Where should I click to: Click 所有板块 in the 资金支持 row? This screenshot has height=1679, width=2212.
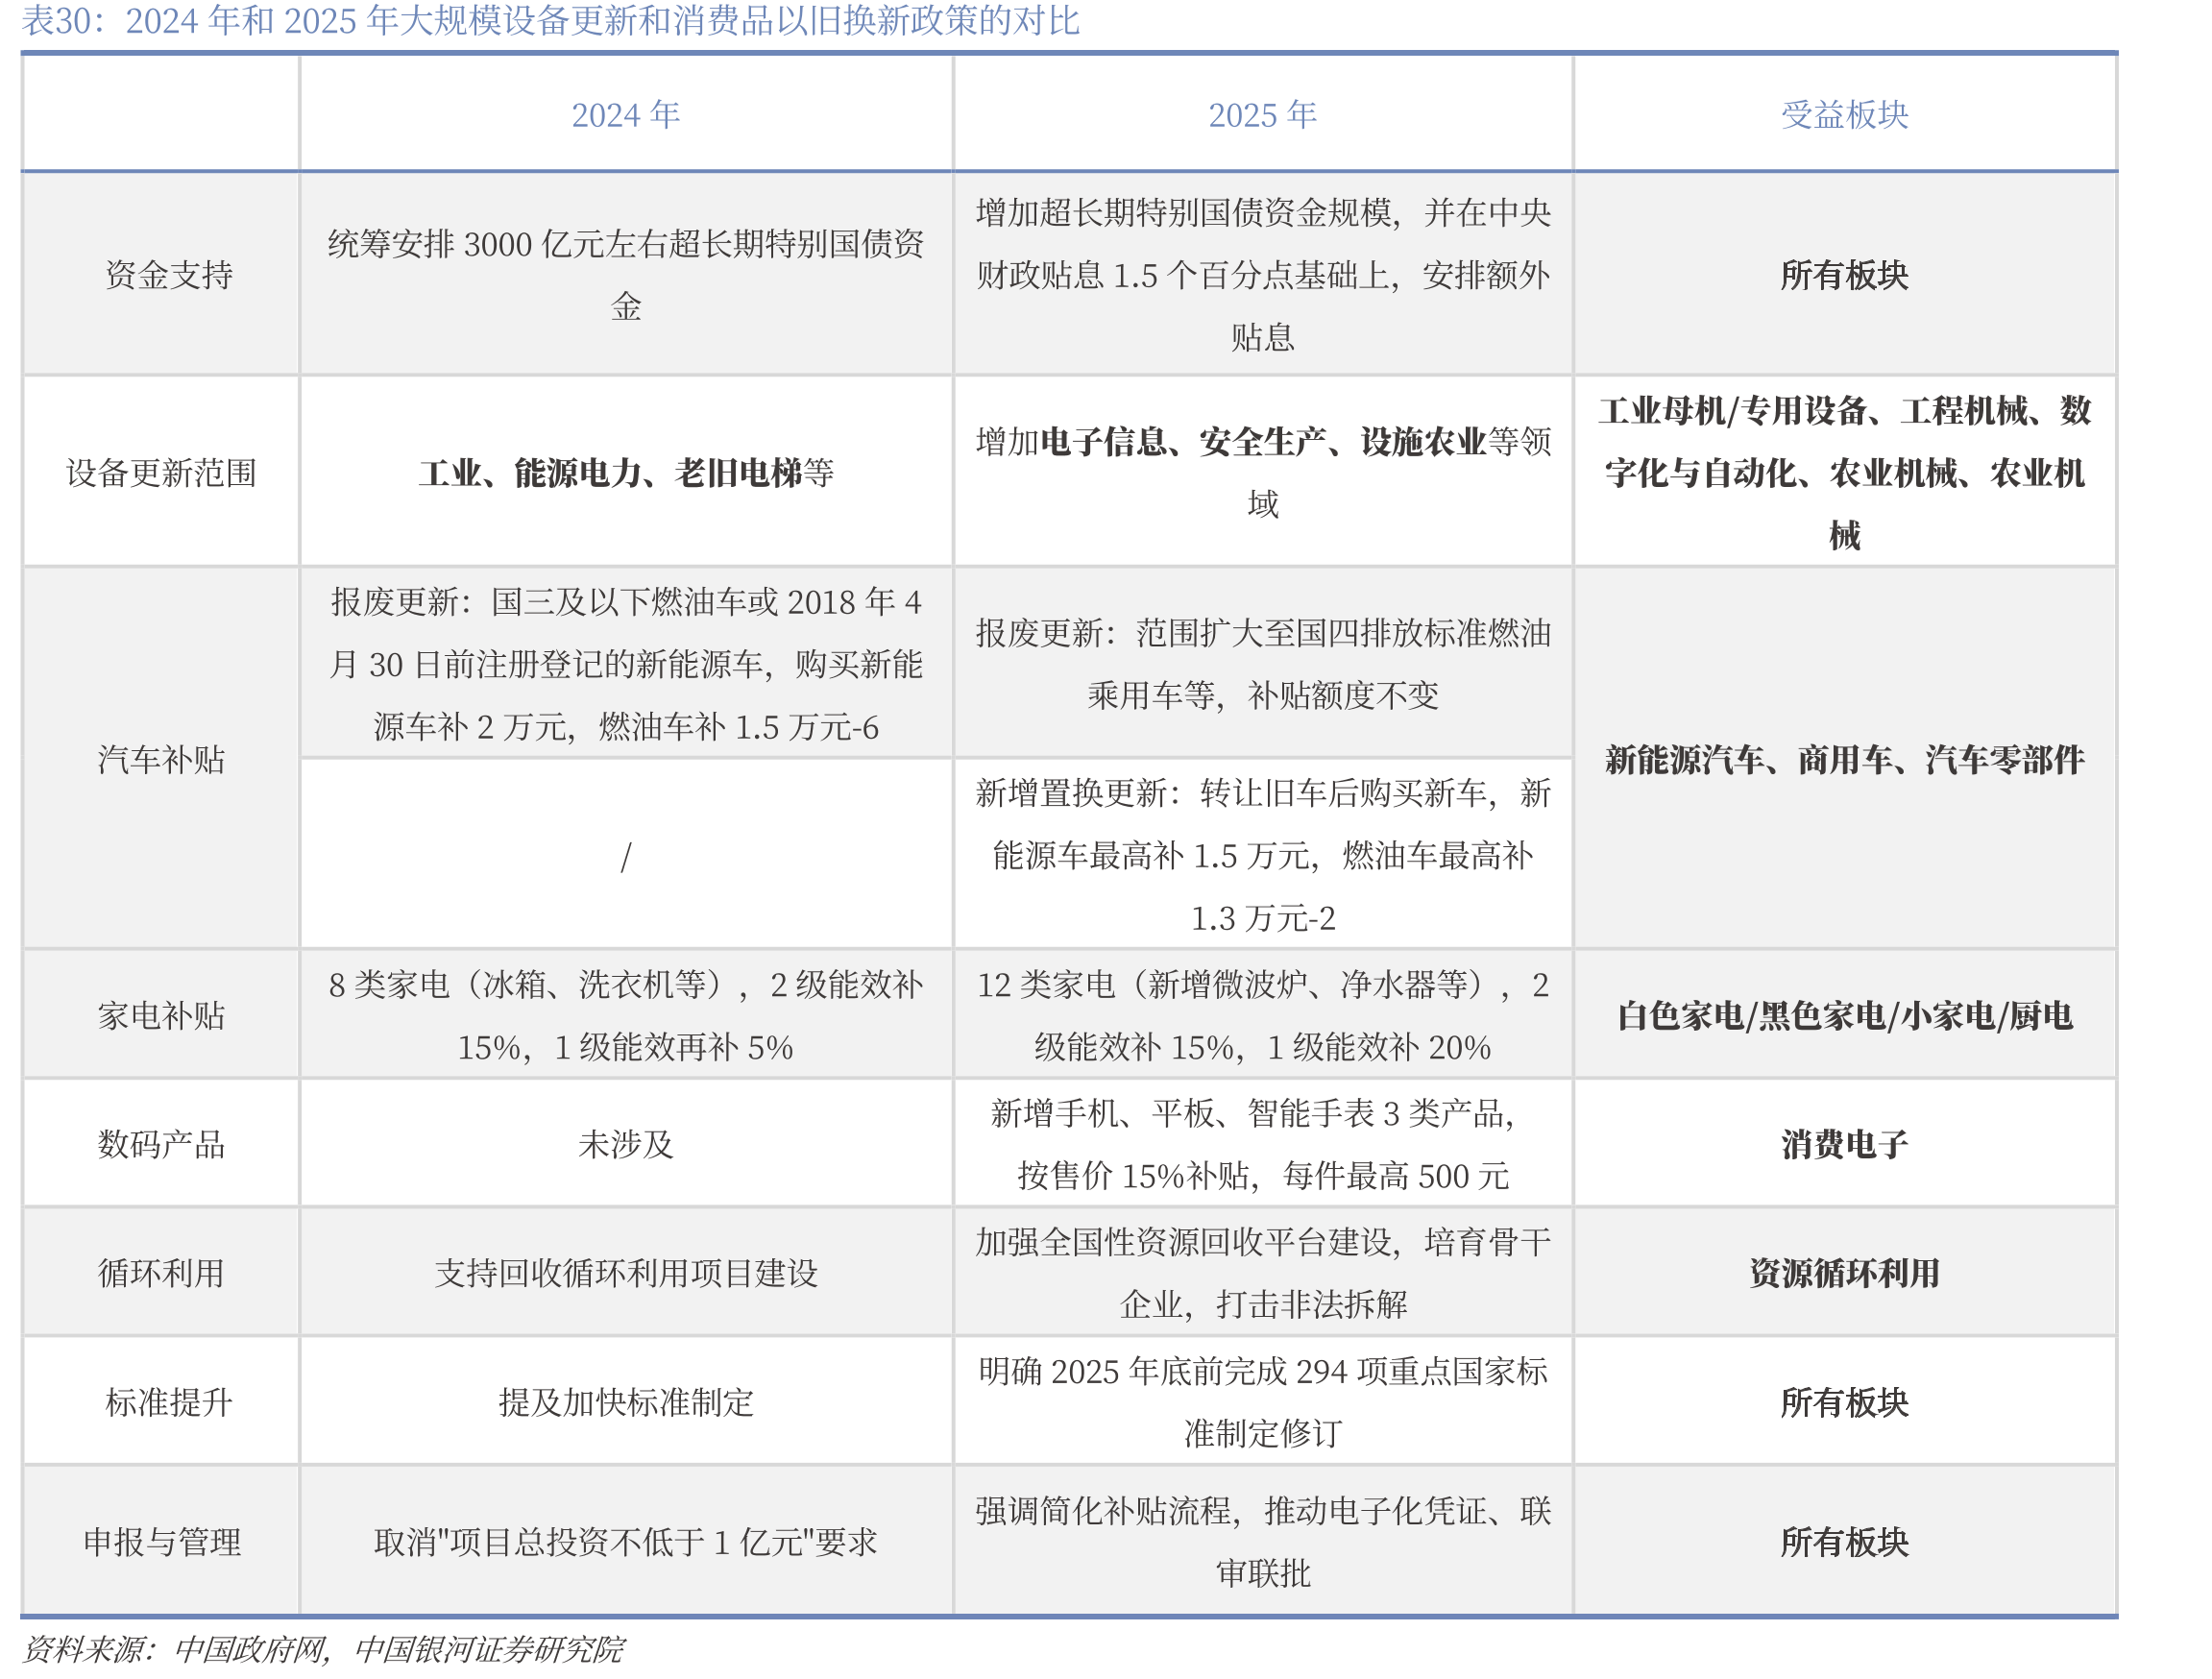coord(1845,275)
